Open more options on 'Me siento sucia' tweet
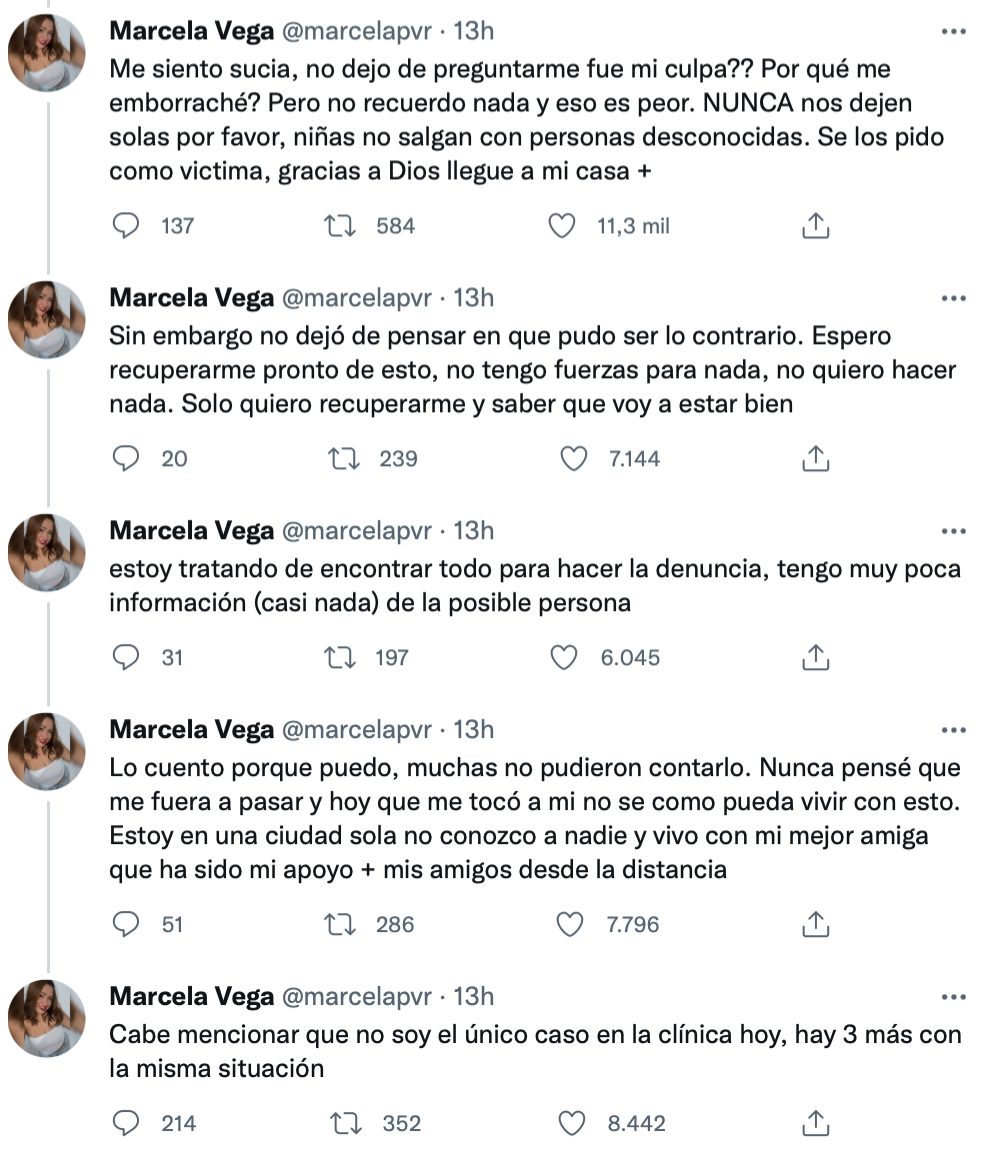 click(x=954, y=32)
